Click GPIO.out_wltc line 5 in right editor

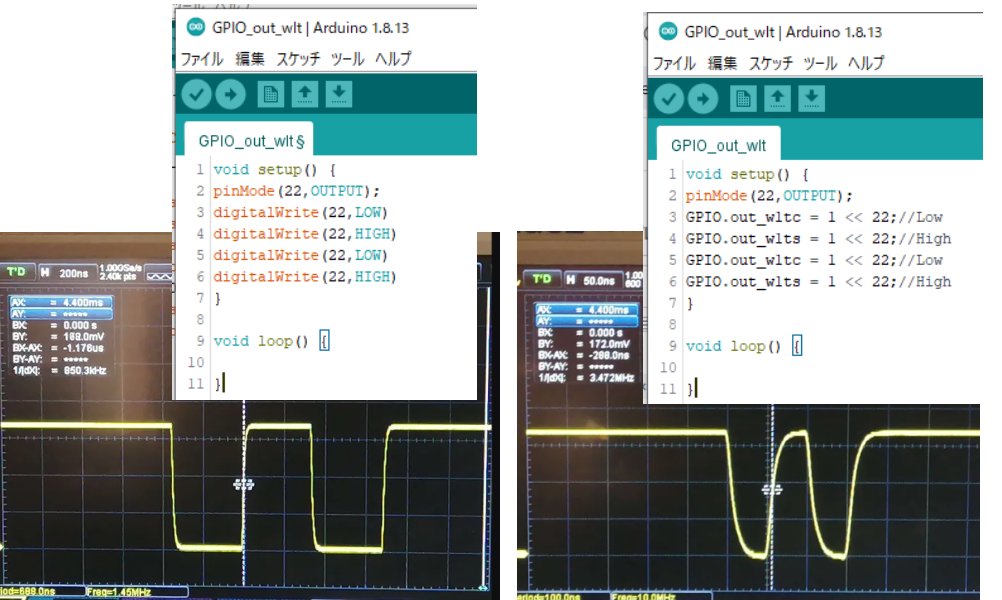click(814, 260)
